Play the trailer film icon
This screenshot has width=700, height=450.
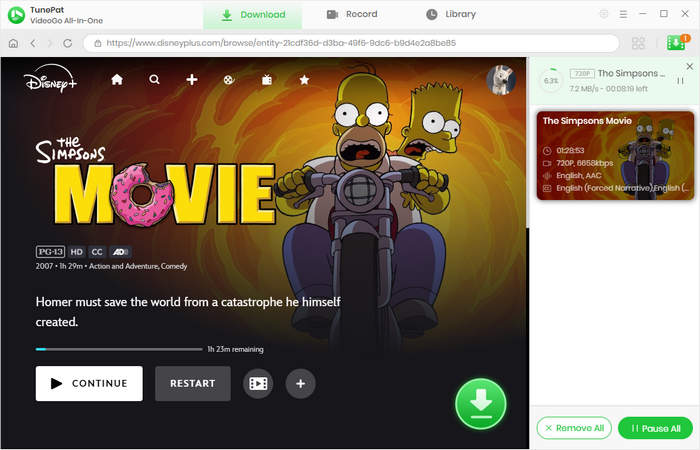258,383
